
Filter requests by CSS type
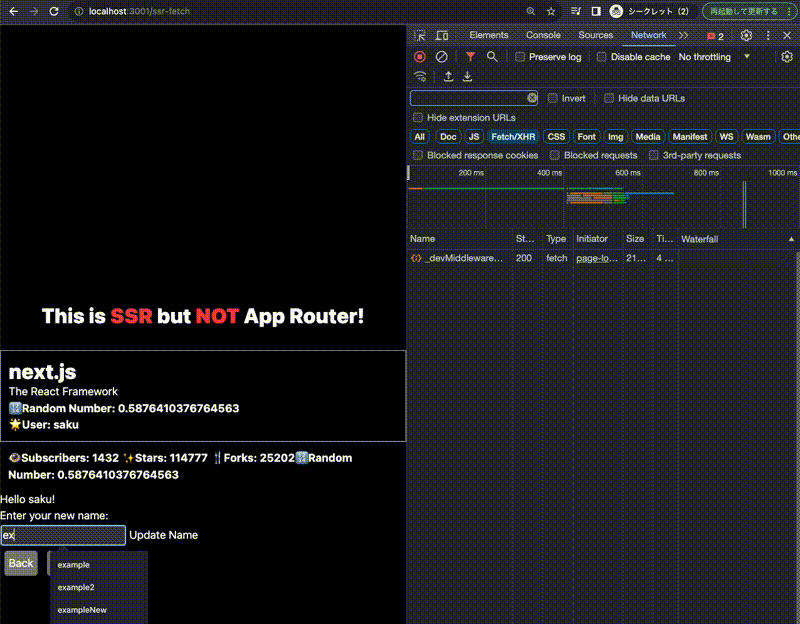click(556, 137)
